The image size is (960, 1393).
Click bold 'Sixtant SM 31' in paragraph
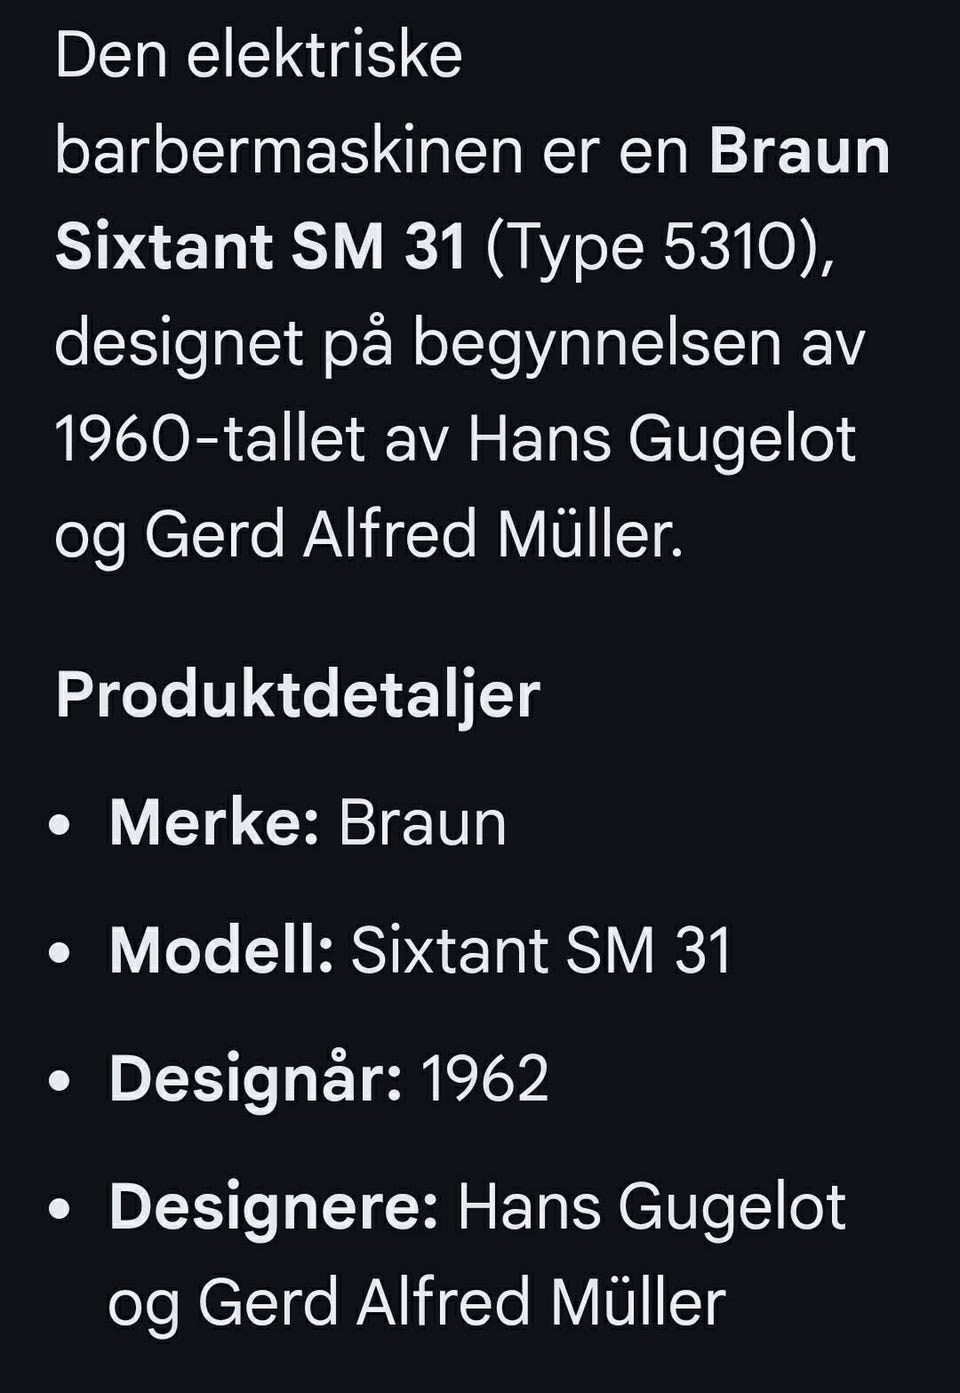[261, 246]
